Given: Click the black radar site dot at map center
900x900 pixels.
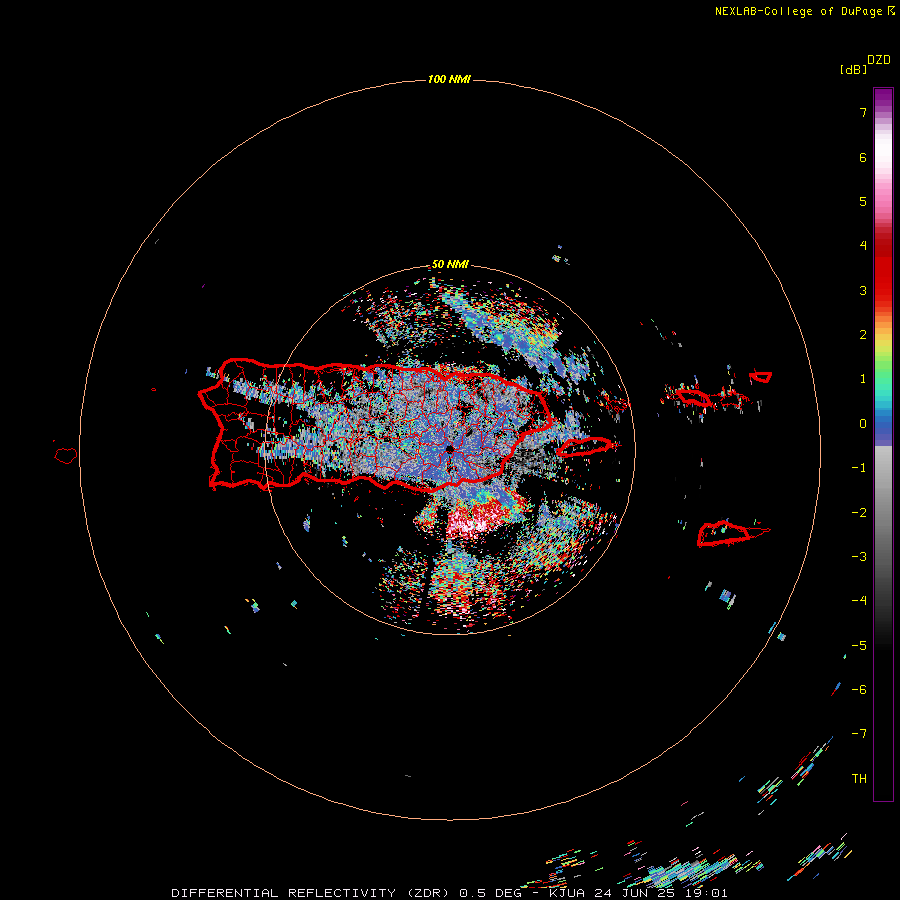Looking at the screenshot, I should tap(449, 449).
